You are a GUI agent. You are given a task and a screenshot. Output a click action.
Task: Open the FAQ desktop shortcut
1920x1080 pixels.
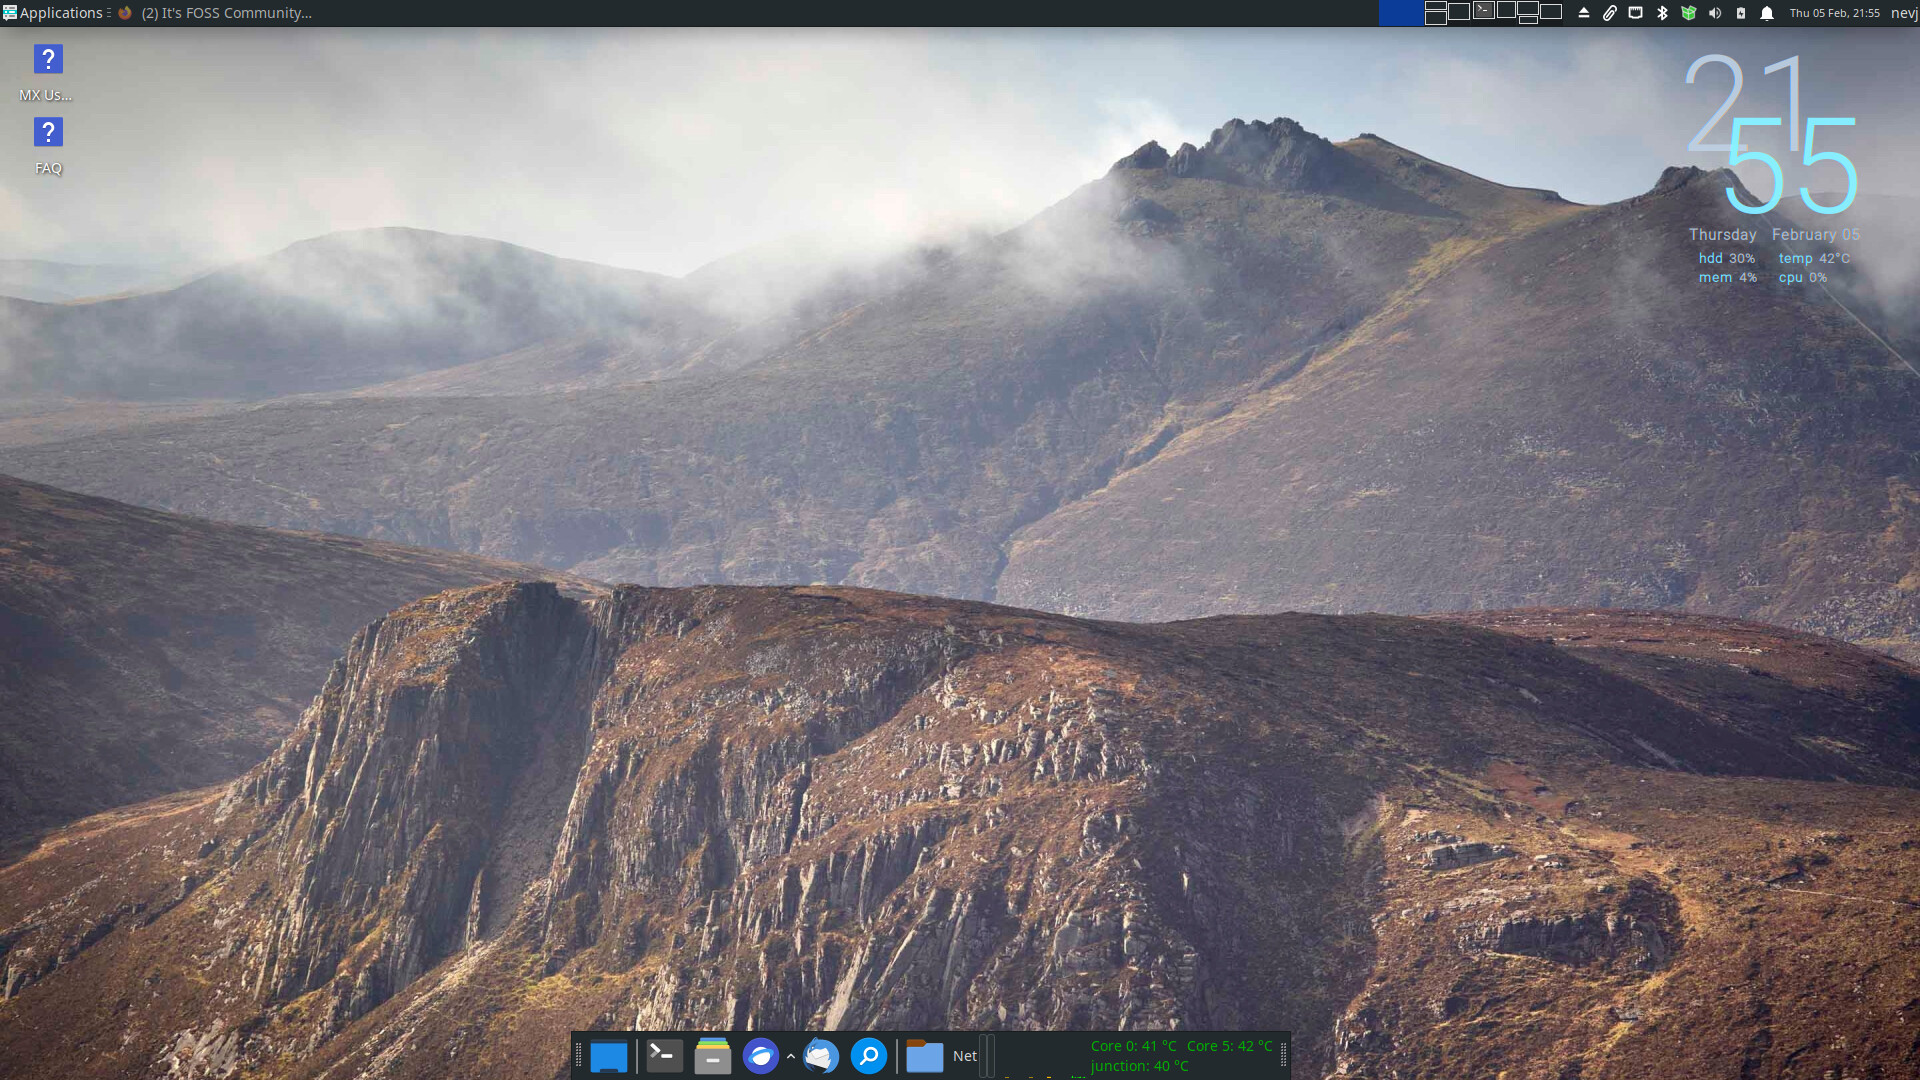47,133
